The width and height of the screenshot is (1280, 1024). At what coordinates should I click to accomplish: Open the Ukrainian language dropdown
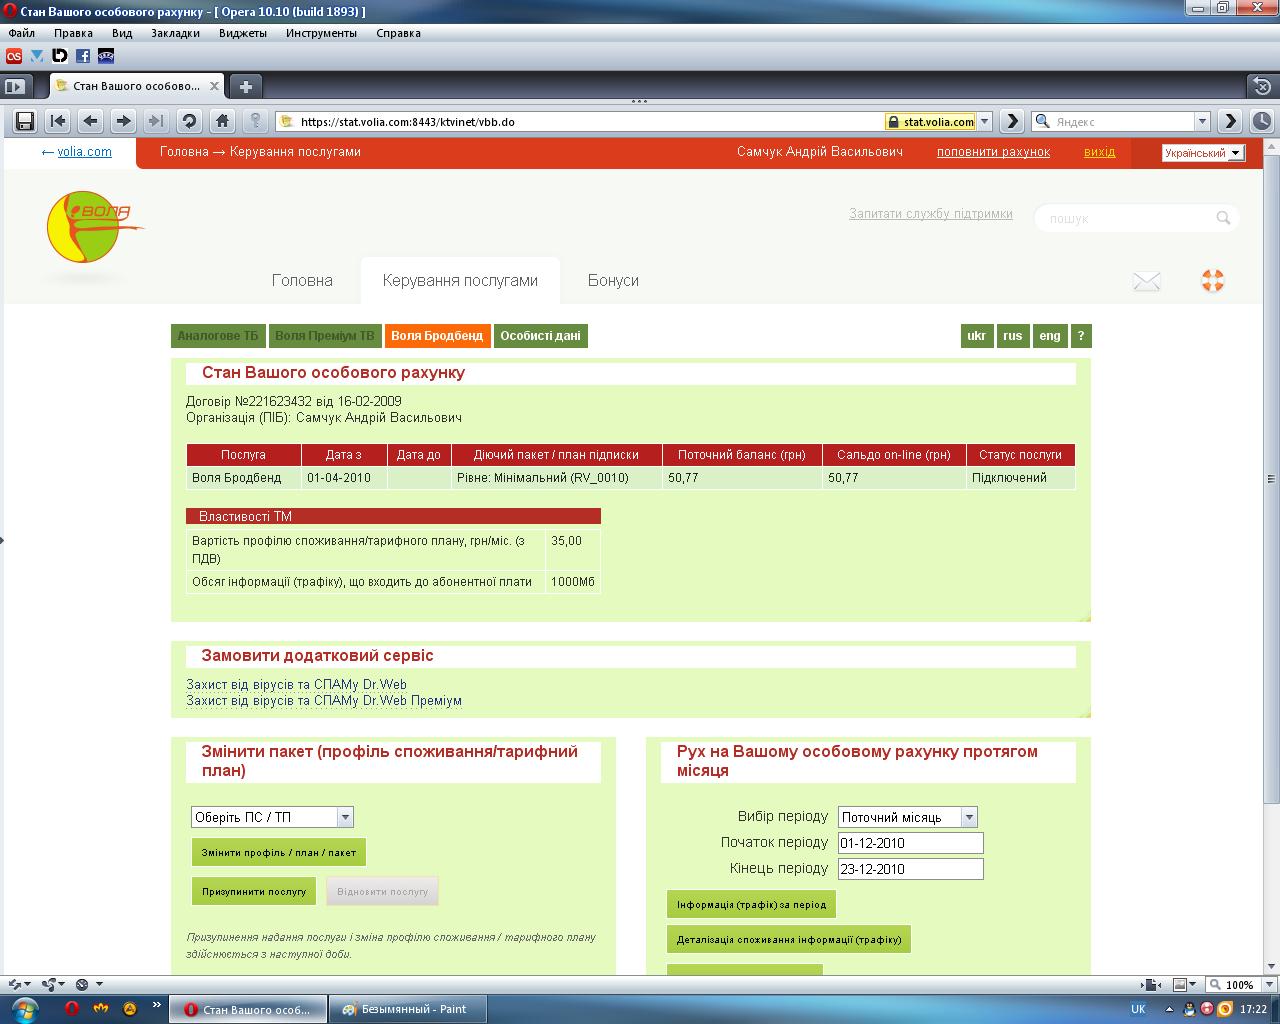(x=1203, y=153)
